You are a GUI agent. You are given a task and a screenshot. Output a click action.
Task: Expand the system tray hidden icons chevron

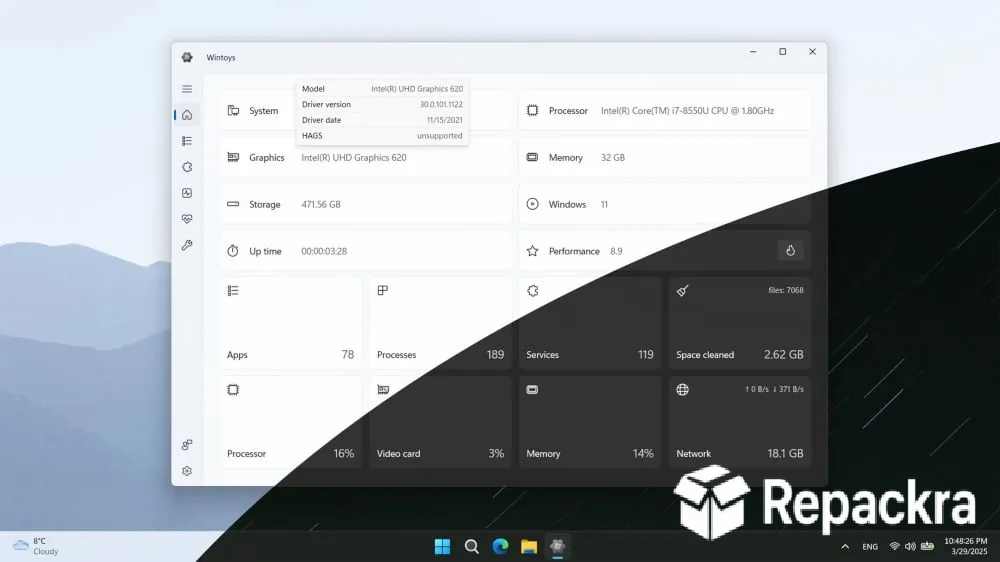845,547
